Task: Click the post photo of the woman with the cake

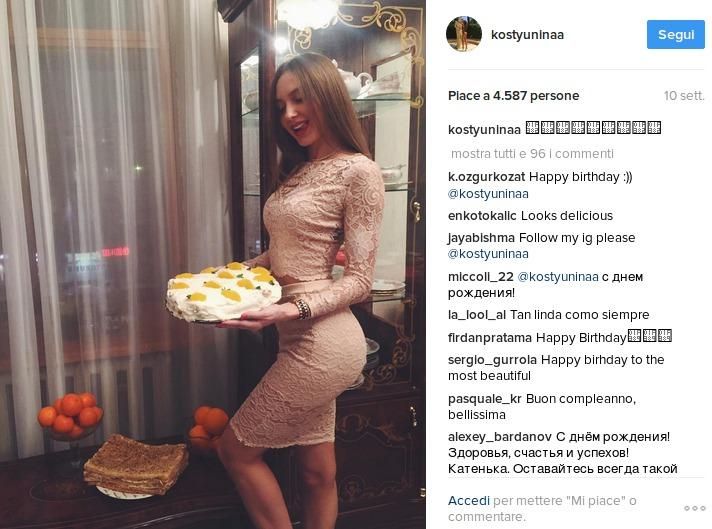Action: [213, 264]
